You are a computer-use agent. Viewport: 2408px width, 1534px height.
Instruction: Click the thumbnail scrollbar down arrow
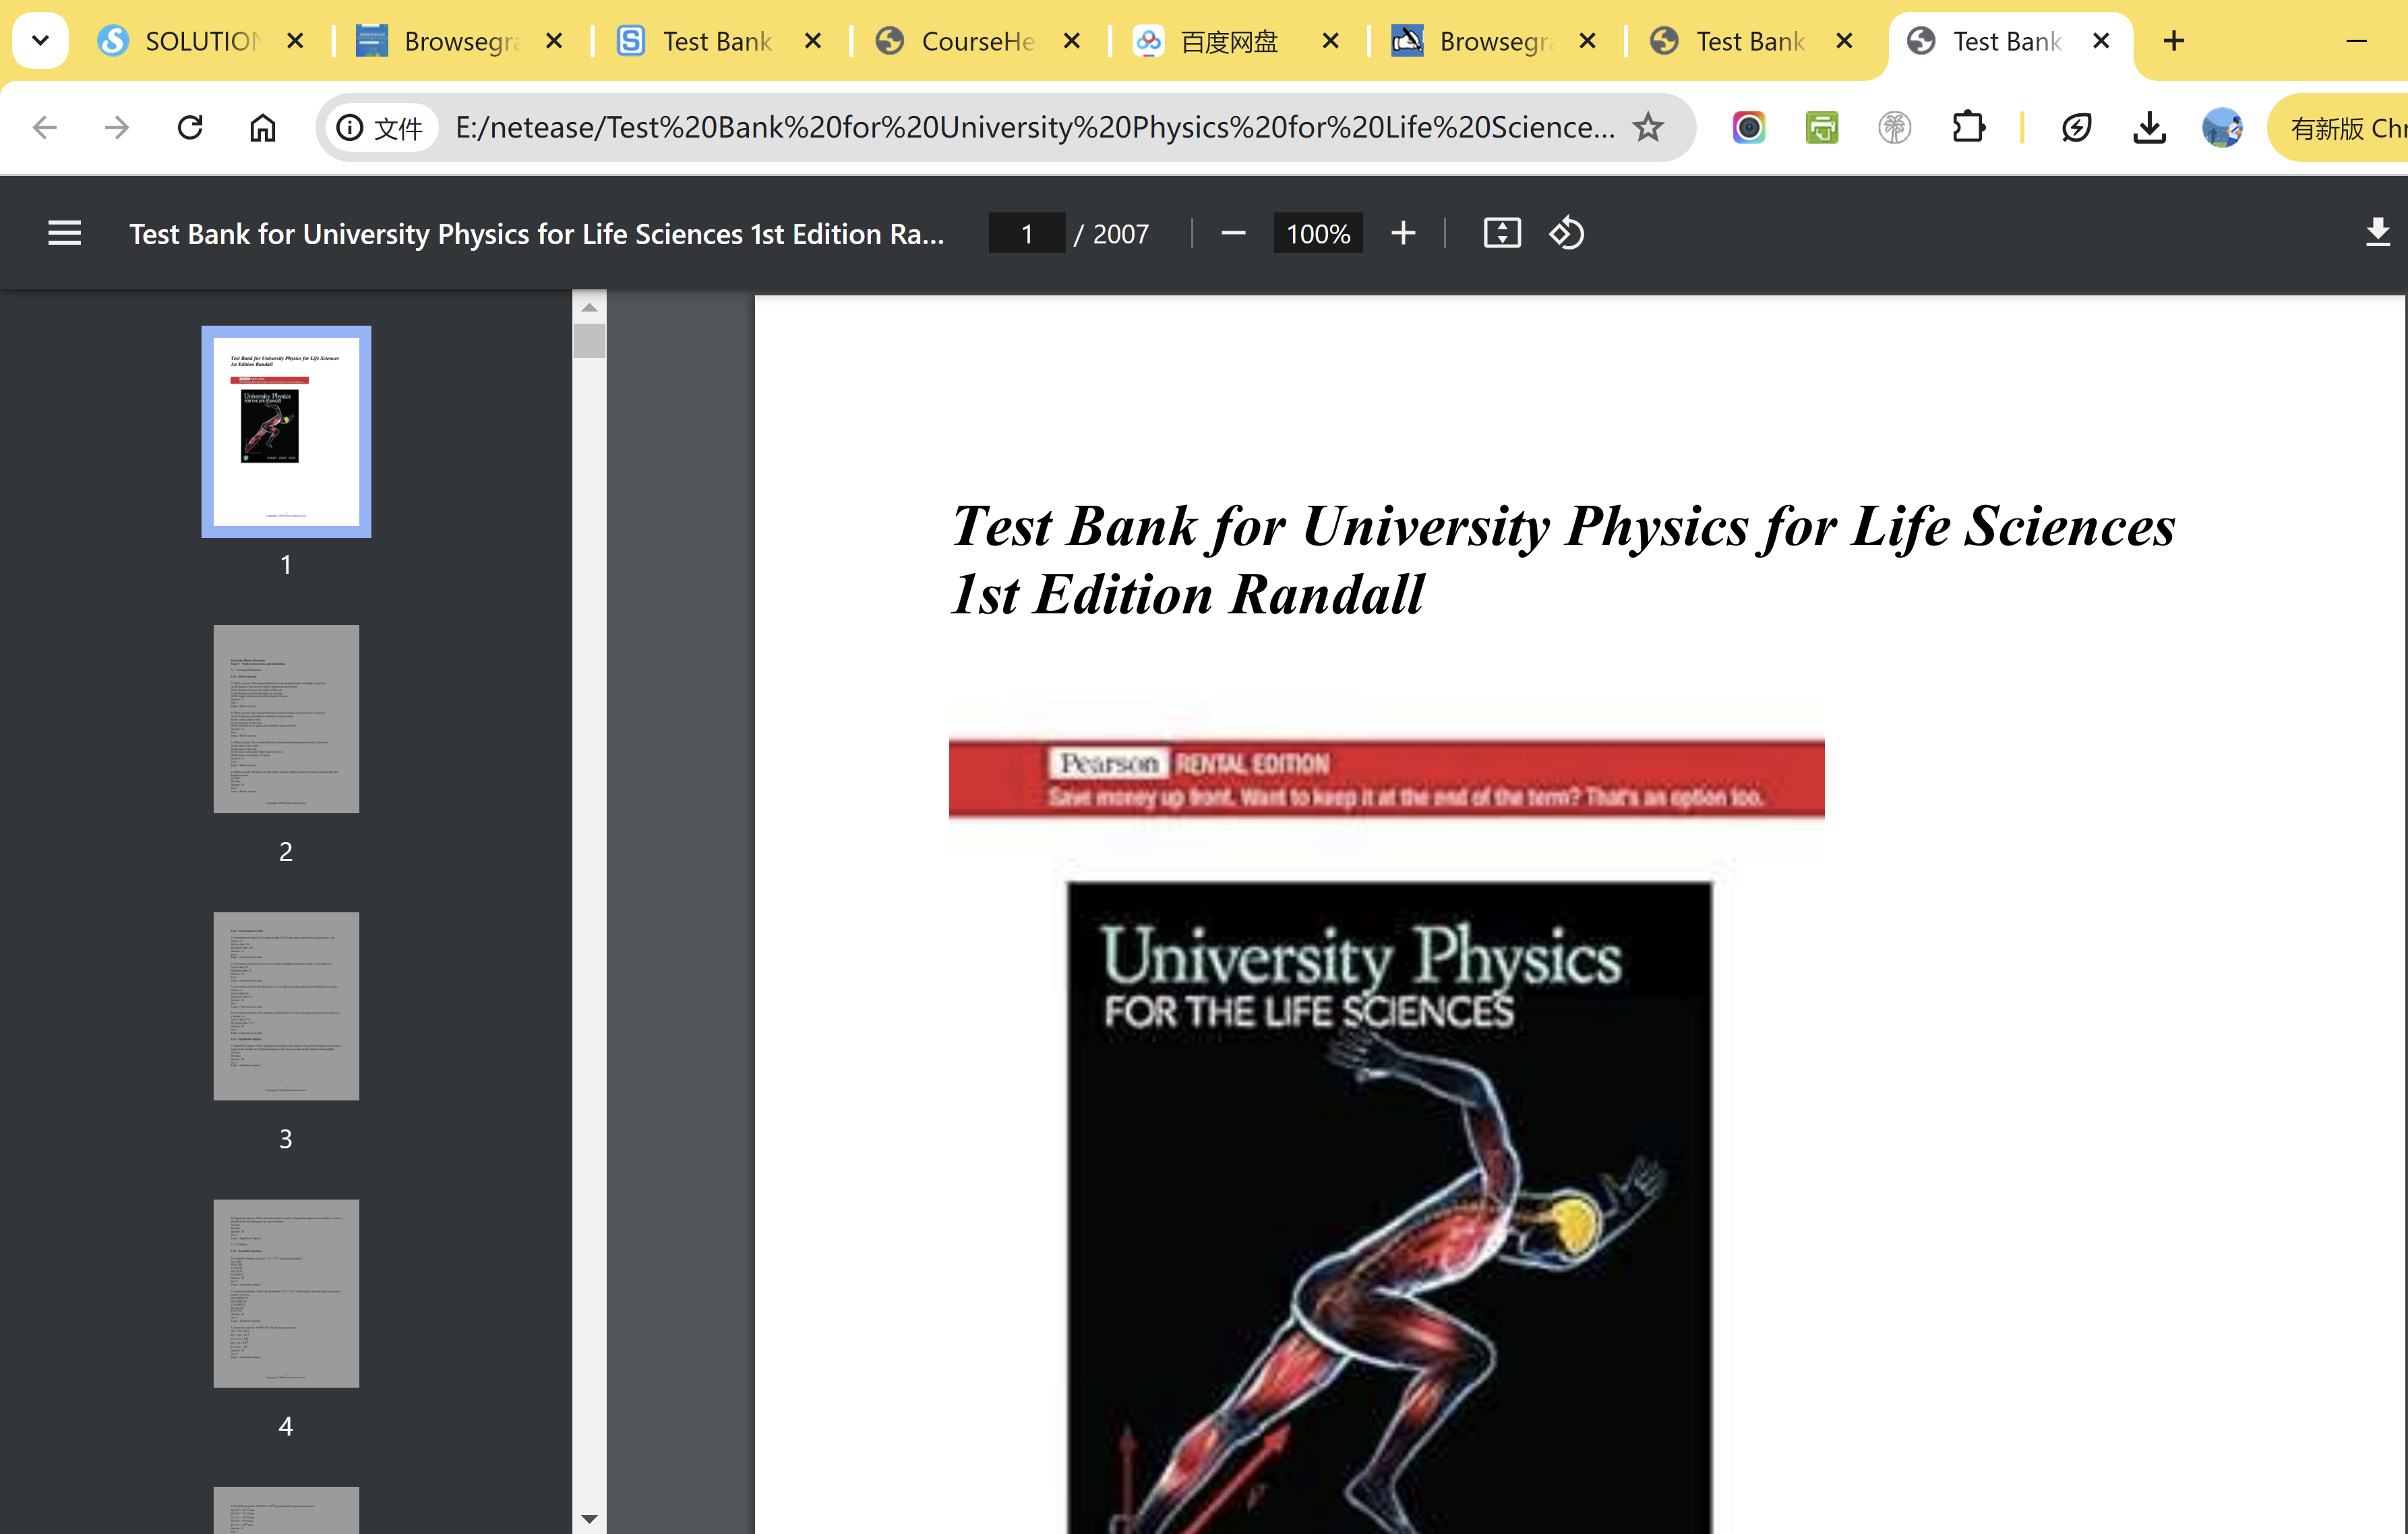[590, 1519]
